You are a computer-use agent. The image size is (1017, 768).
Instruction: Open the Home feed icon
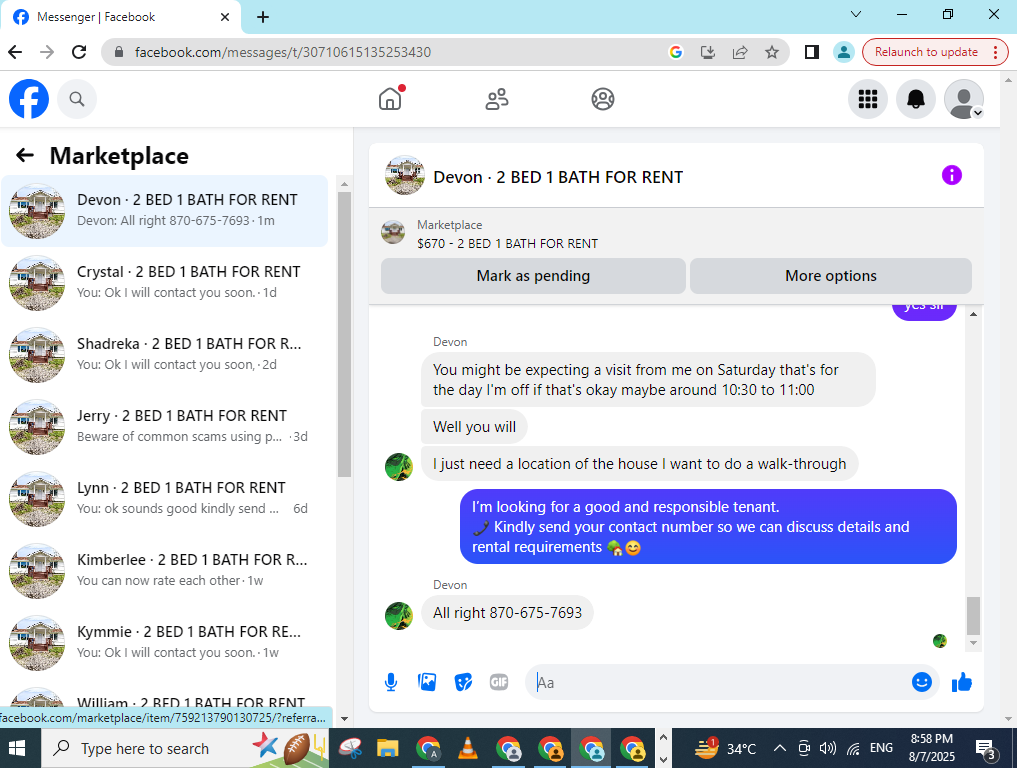pyautogui.click(x=390, y=99)
